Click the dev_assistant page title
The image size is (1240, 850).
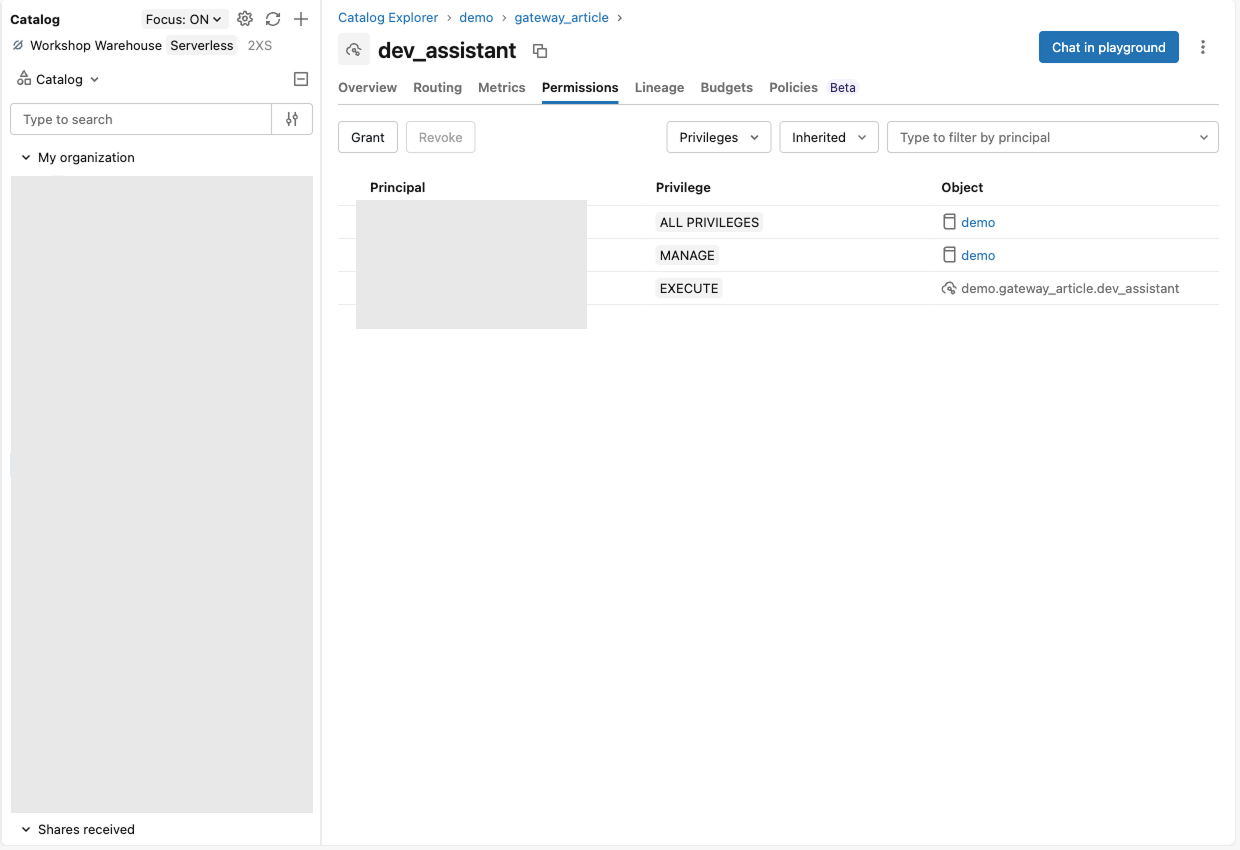pyautogui.click(x=447, y=50)
